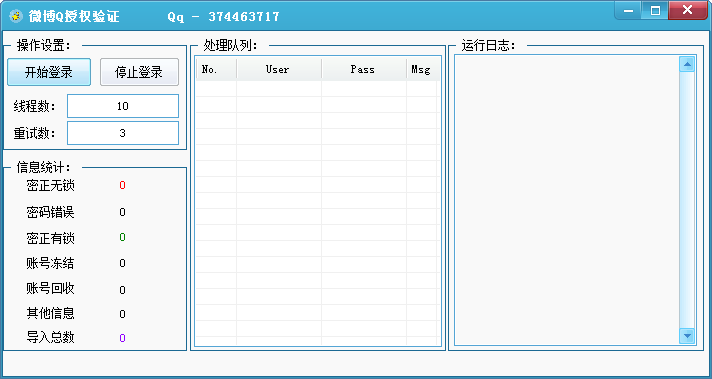Viewport: 712px width, 379px height.
Task: Select the 密正无锁 statistic label
Action: point(50,185)
